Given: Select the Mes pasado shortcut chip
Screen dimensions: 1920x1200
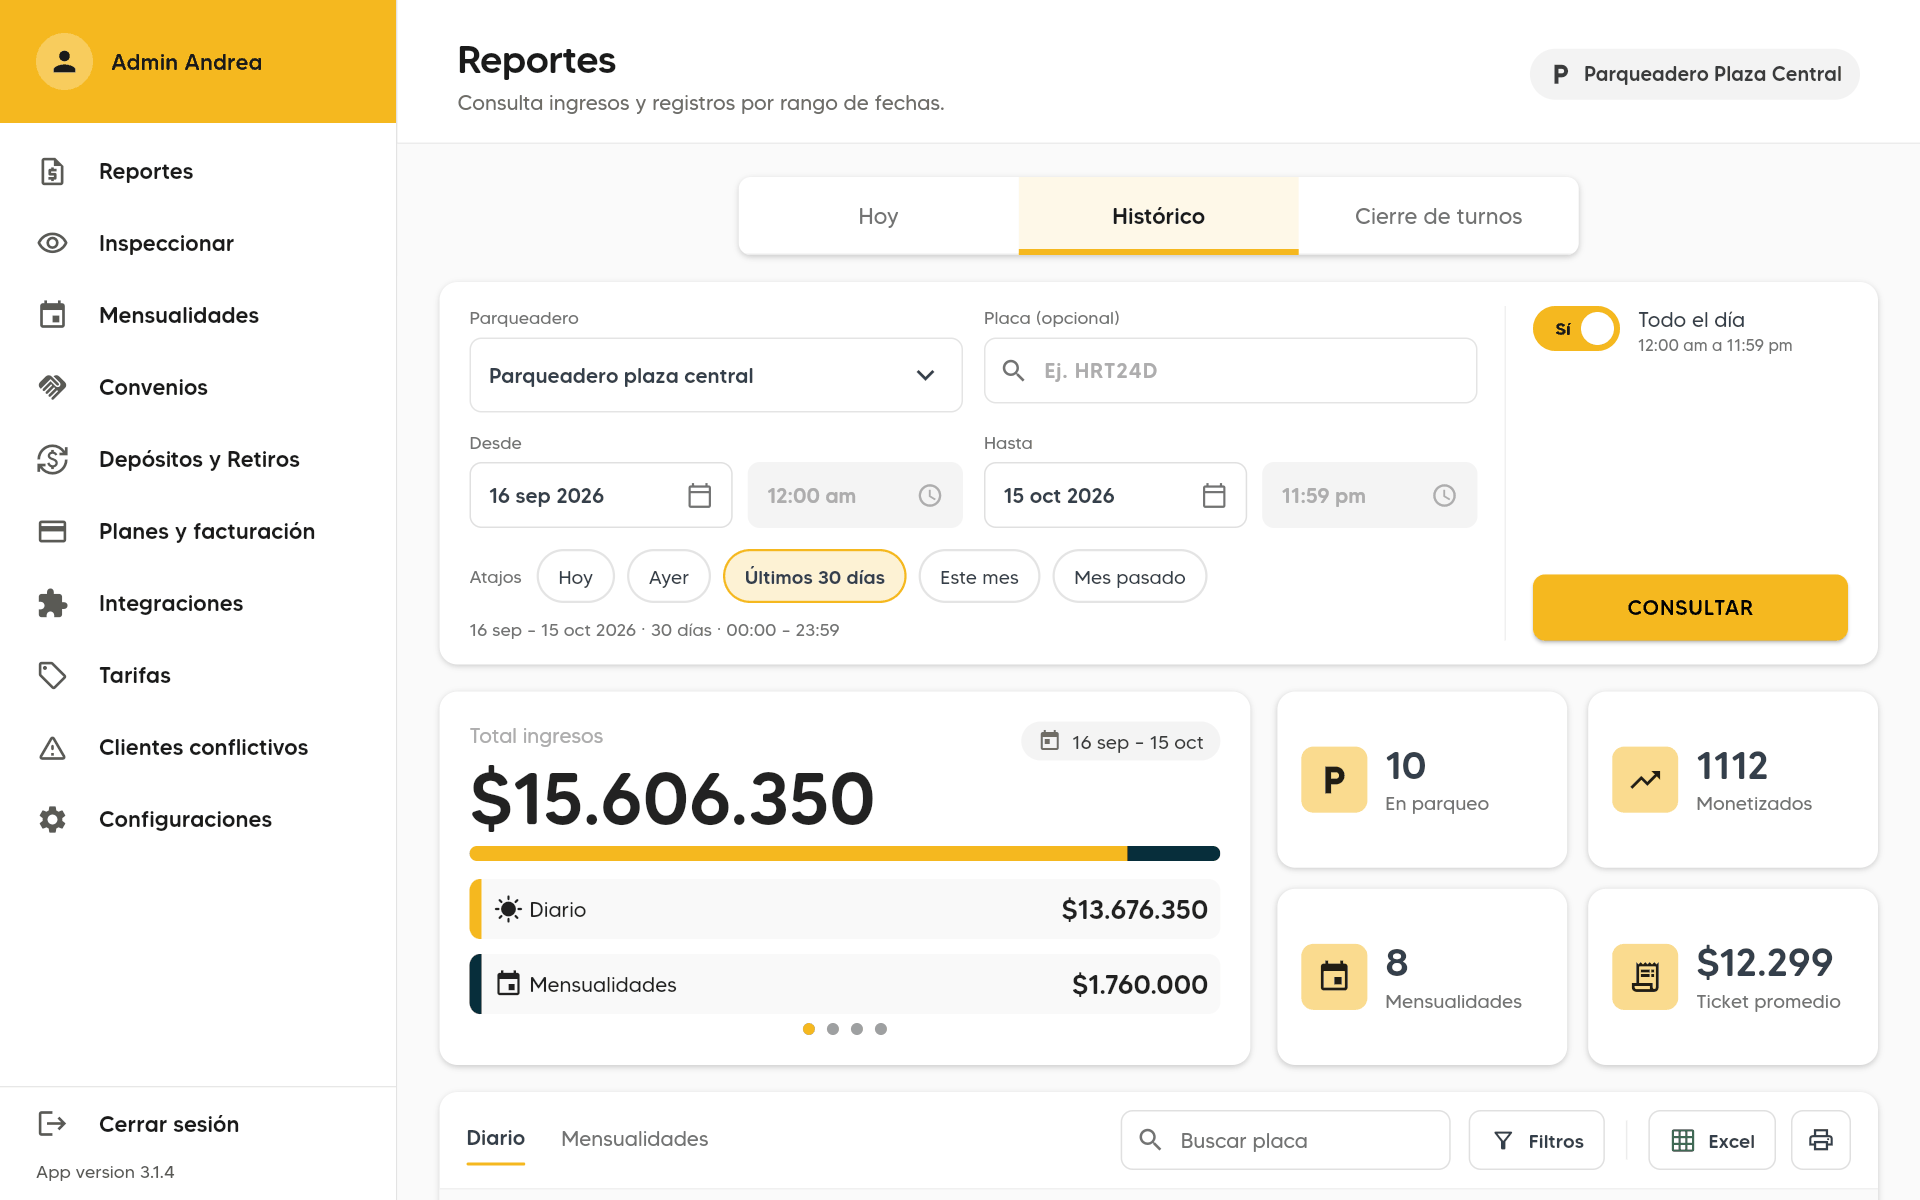Looking at the screenshot, I should click(x=1129, y=577).
